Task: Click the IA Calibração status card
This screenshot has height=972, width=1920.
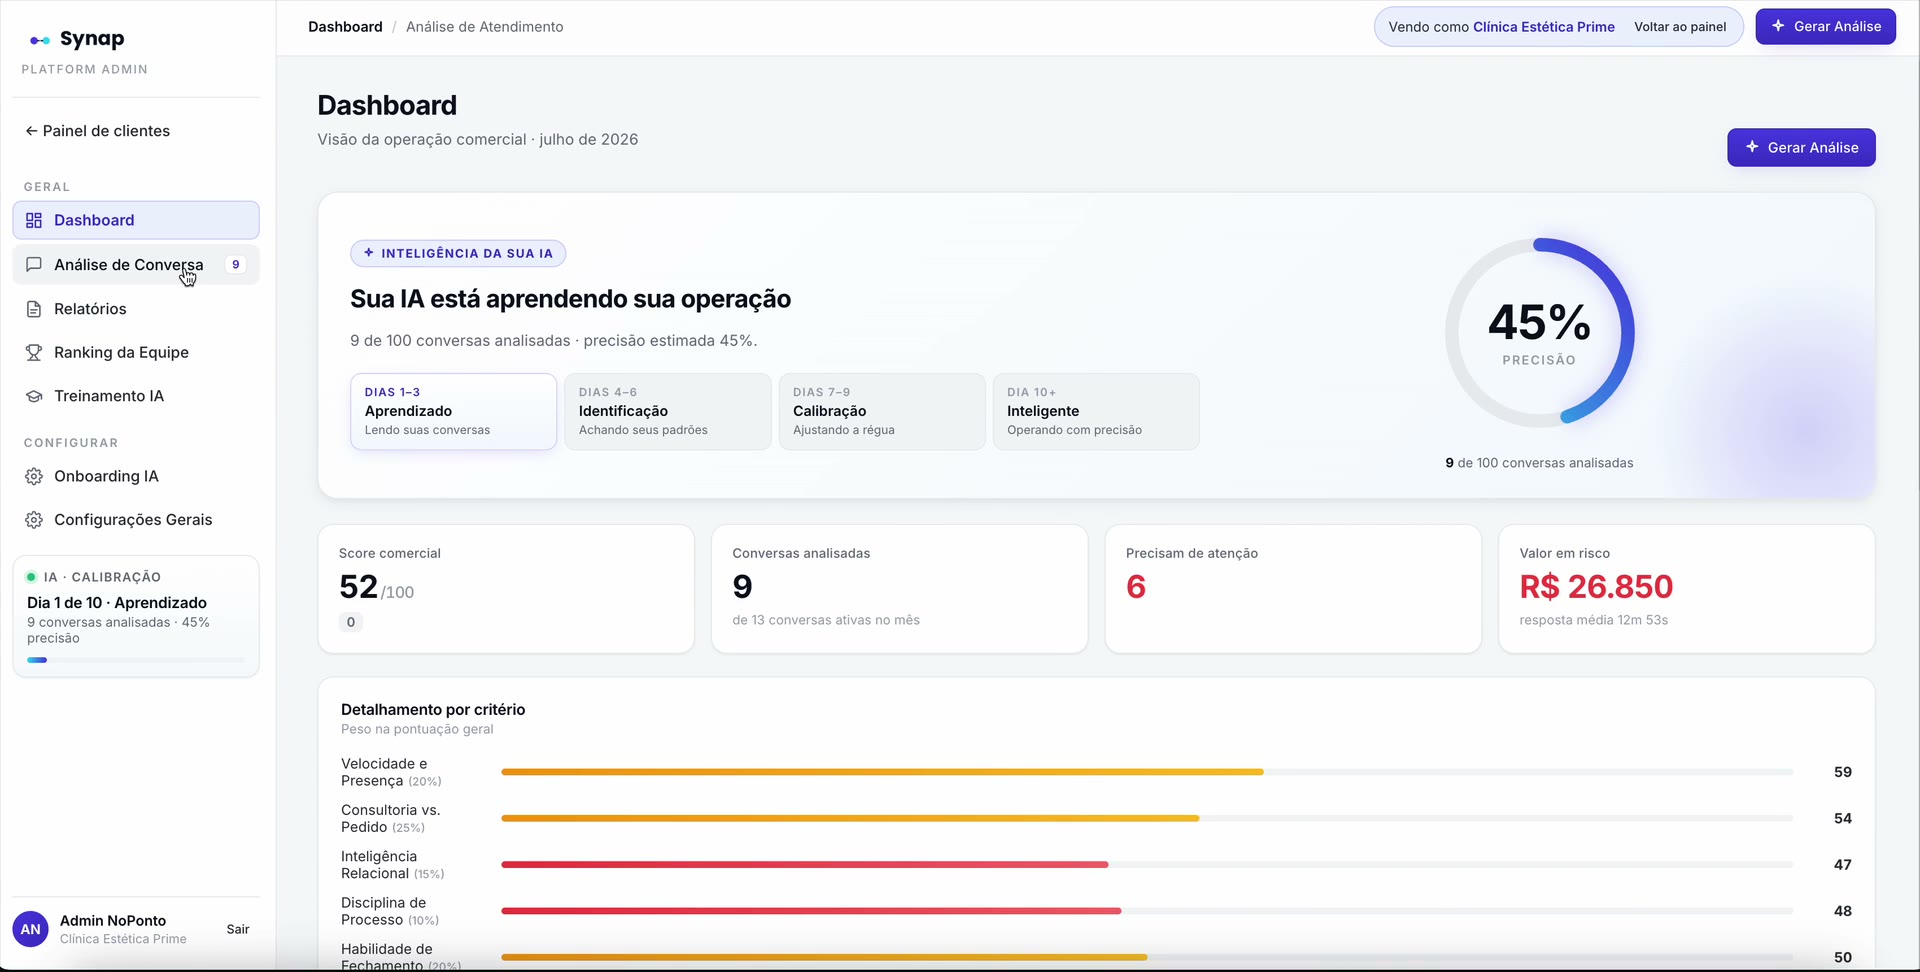Action: tap(136, 616)
